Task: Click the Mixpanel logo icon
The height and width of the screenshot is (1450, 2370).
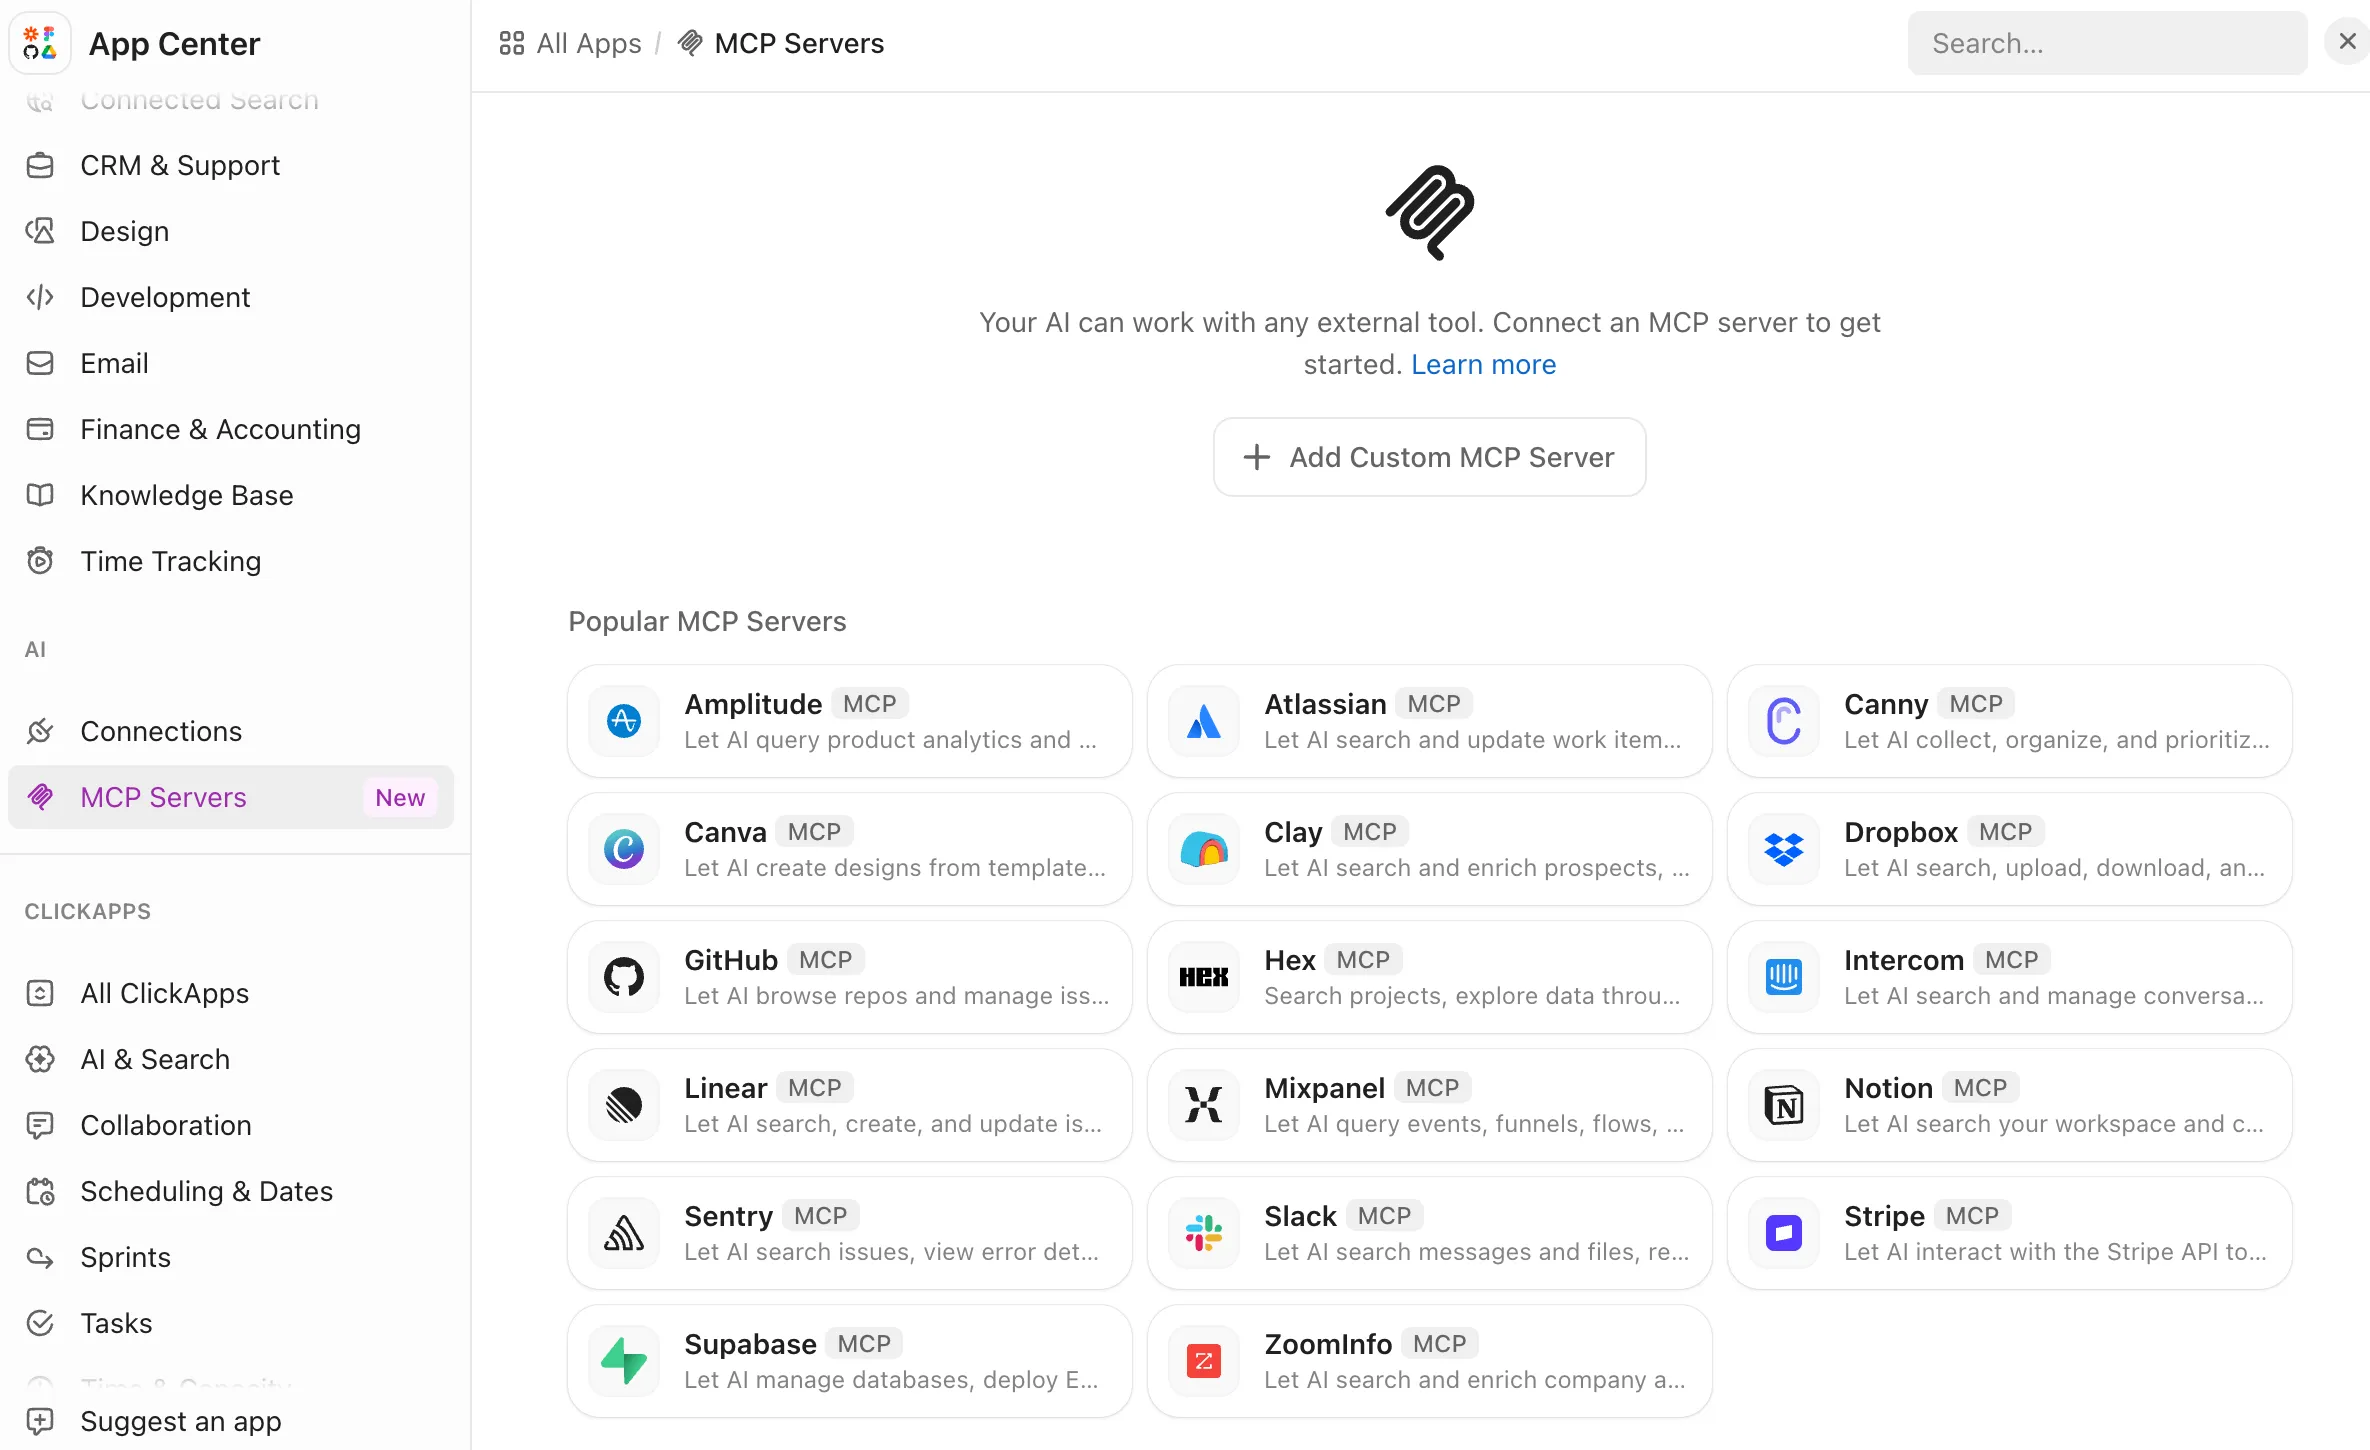Action: 1204,1105
